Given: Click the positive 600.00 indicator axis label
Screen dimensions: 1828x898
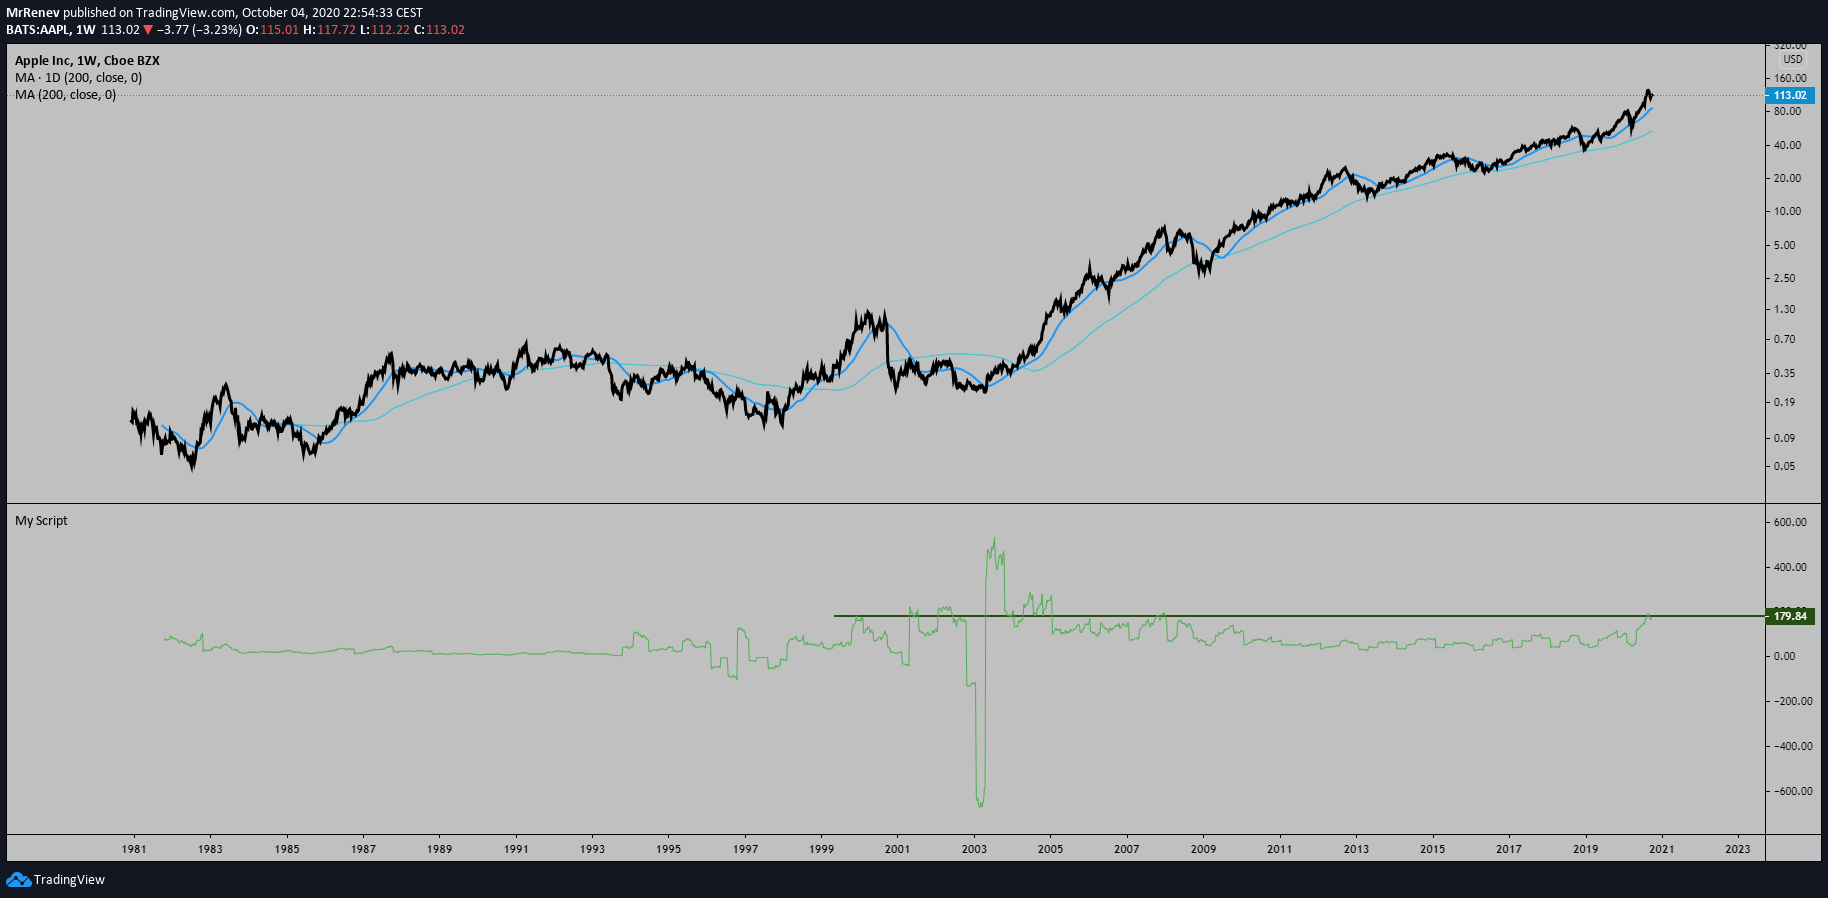Looking at the screenshot, I should pyautogui.click(x=1790, y=522).
